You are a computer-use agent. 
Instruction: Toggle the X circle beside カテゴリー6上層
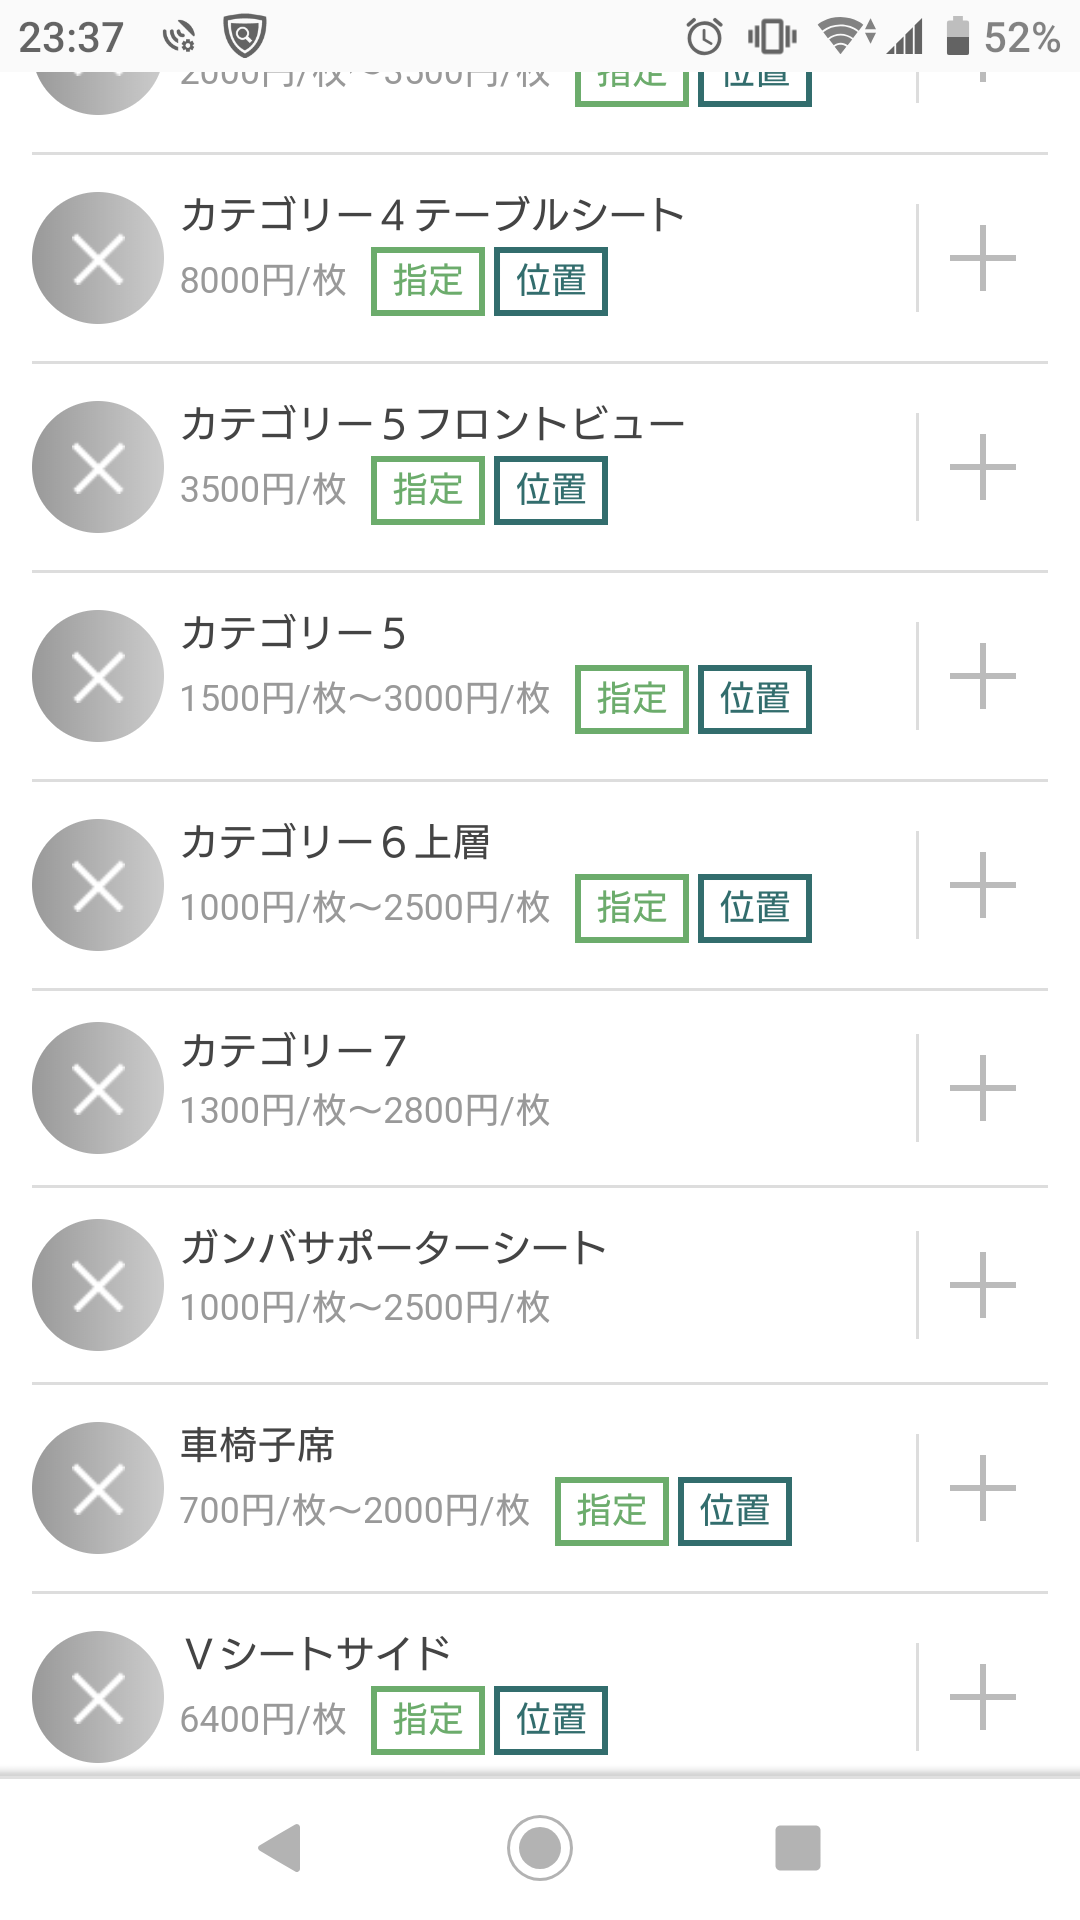(x=98, y=885)
